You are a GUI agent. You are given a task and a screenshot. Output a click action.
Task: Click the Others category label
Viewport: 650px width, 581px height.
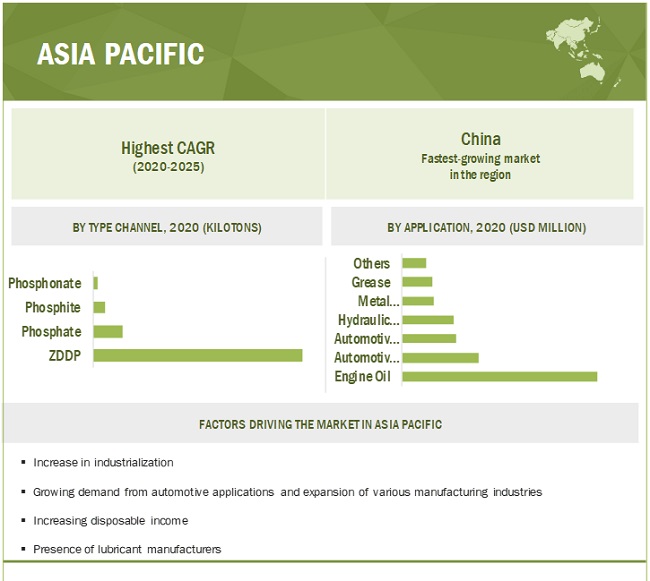tap(371, 263)
